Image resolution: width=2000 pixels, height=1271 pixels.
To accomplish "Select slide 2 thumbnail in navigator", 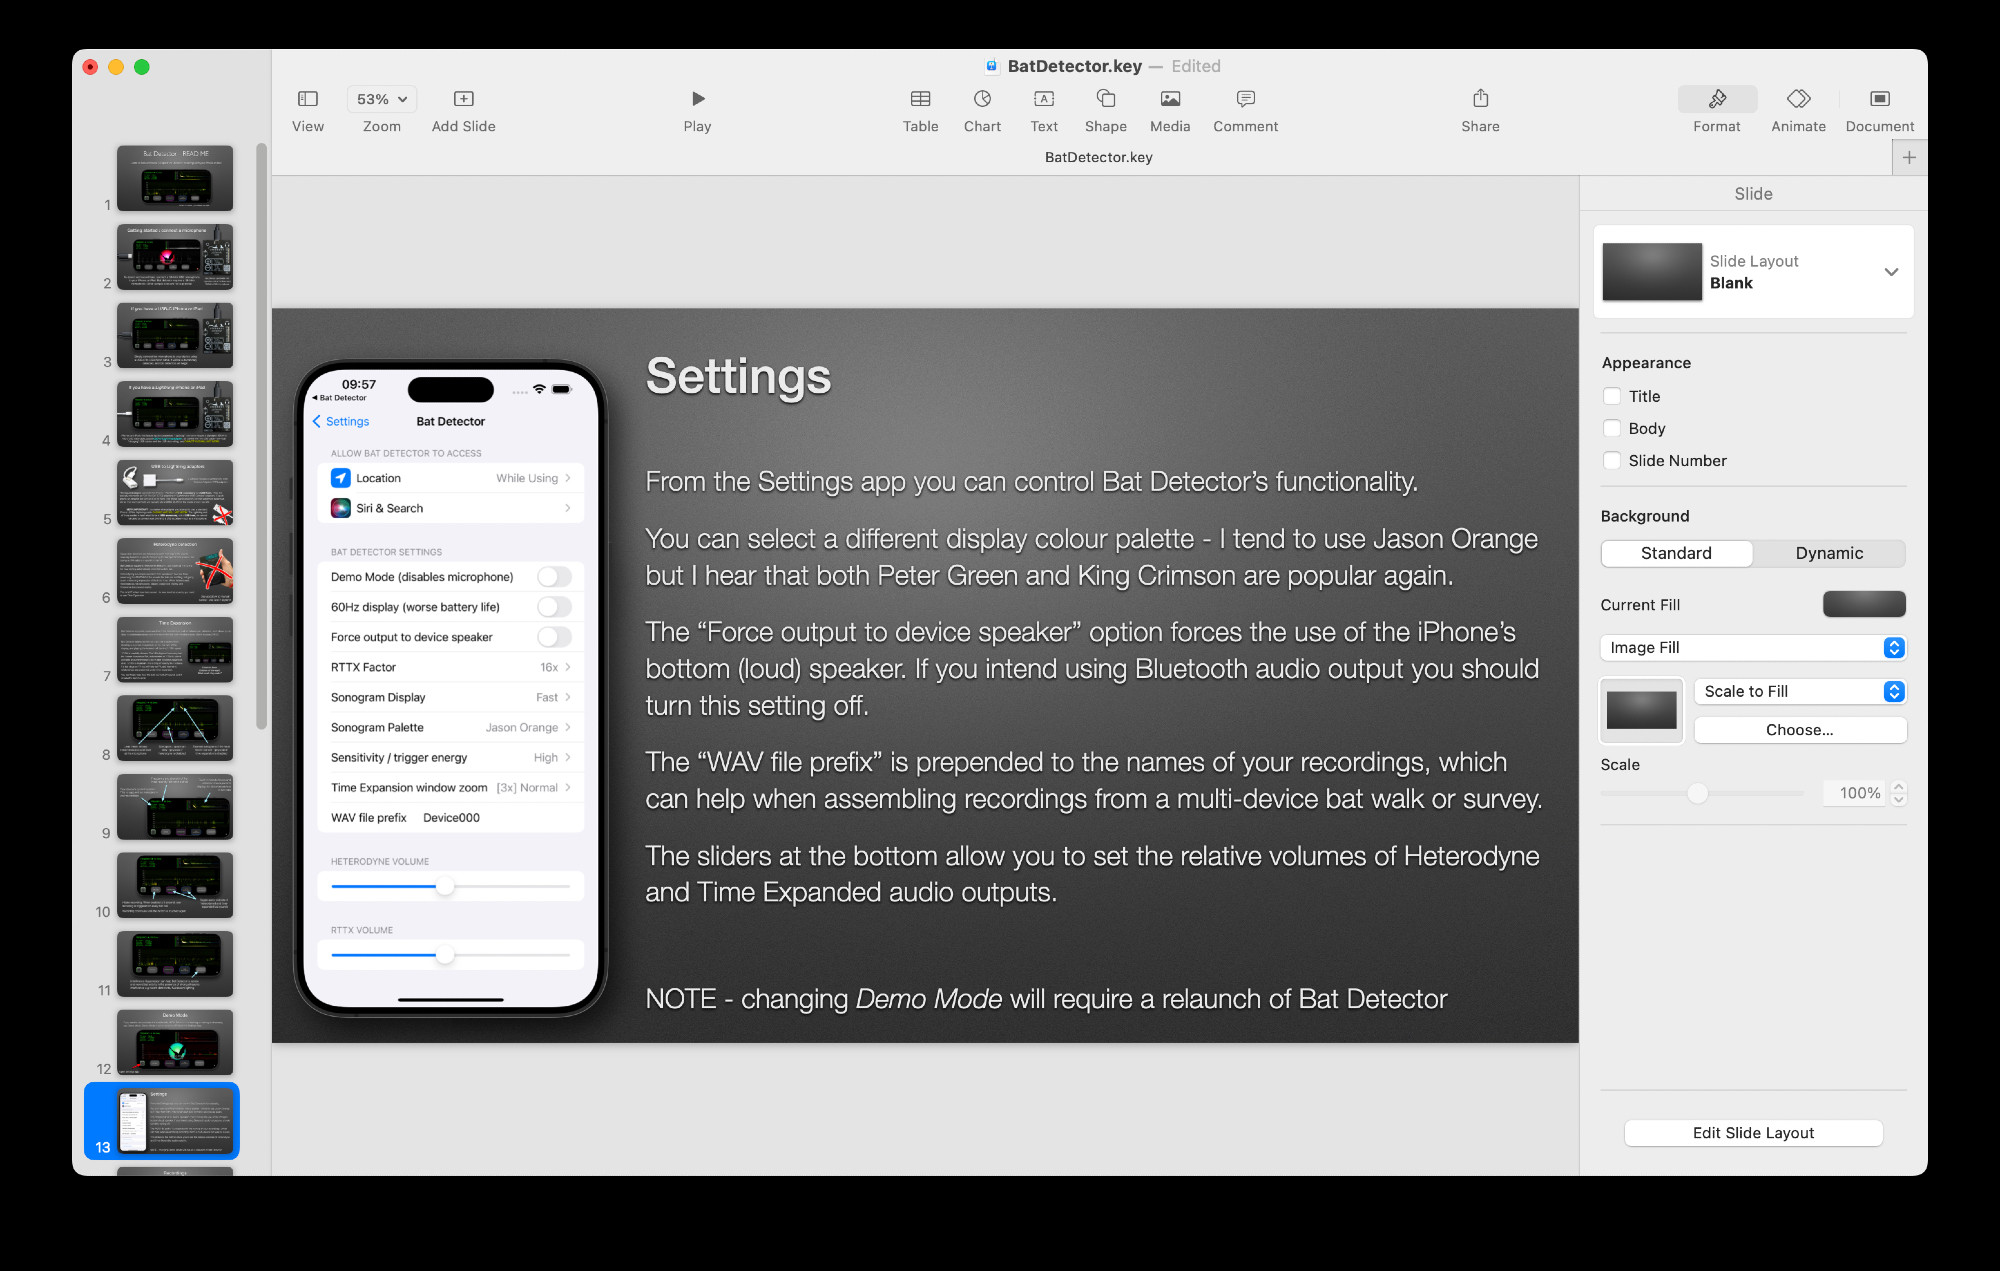I will [x=175, y=257].
